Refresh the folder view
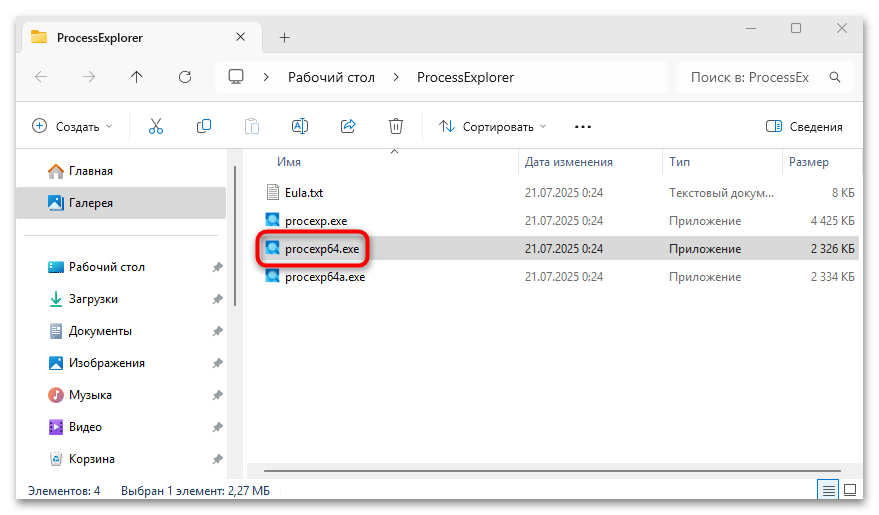Viewport: 879px width, 515px height. (x=185, y=77)
